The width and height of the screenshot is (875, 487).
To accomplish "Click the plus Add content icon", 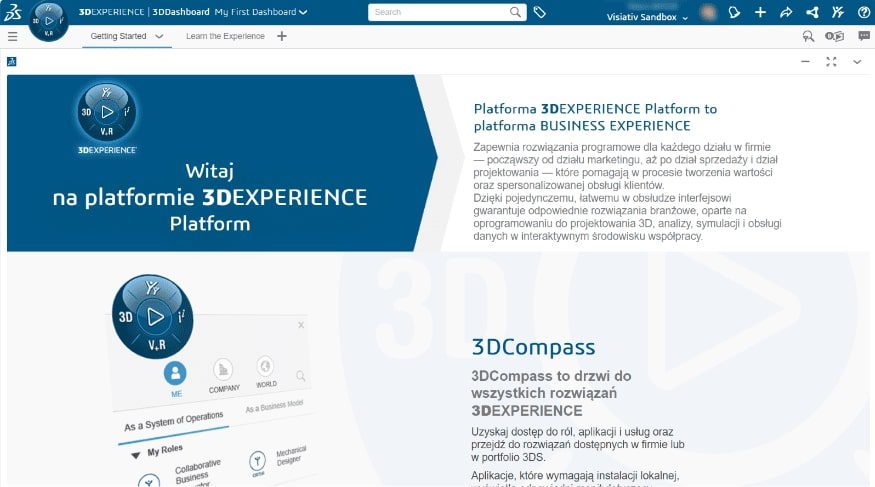I will (760, 12).
